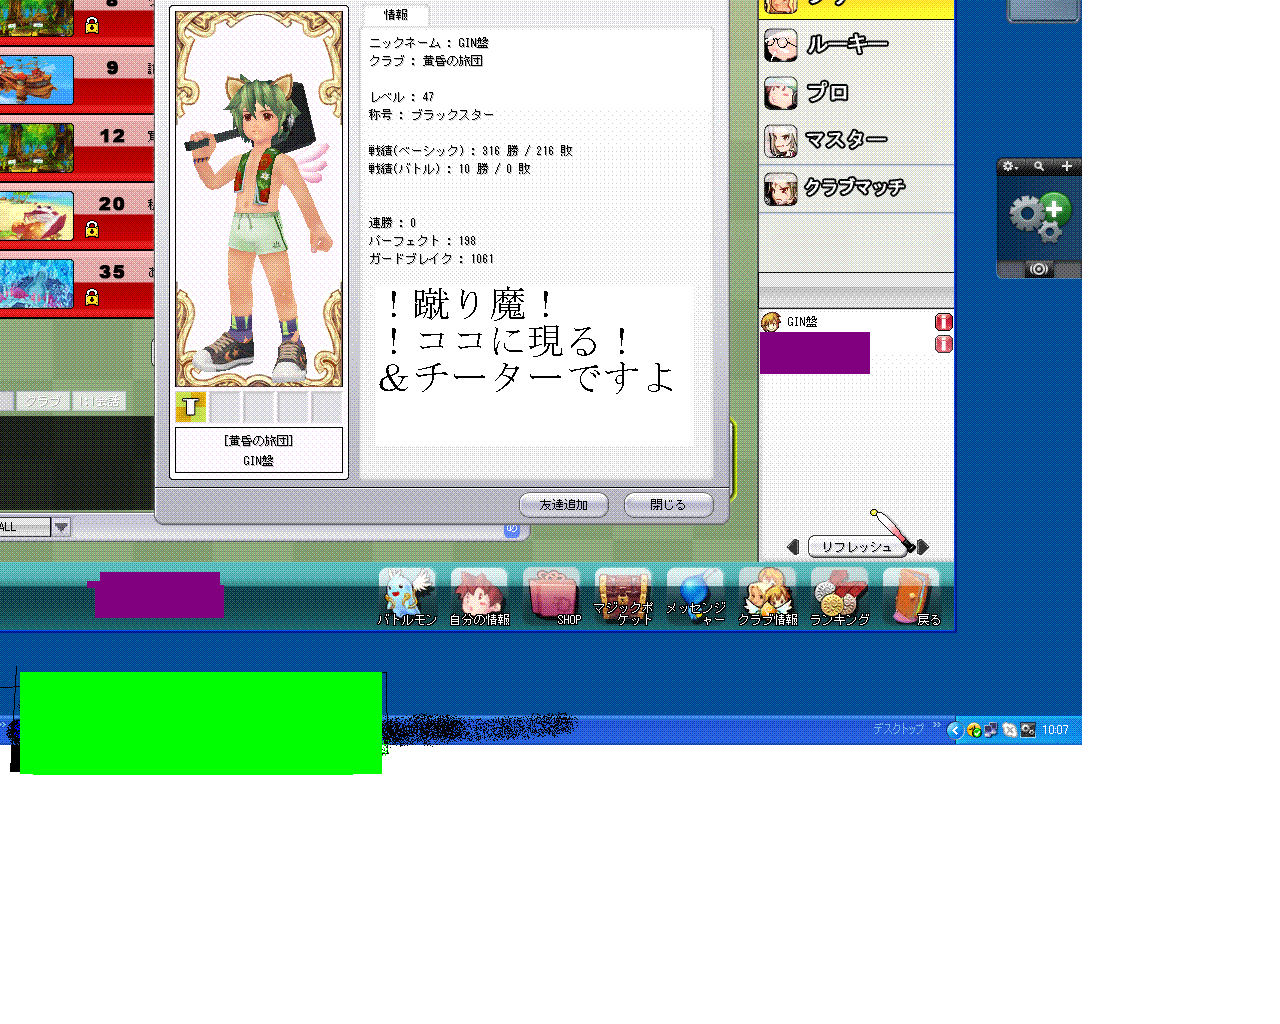Open the ALL chat filter dropdown arrow

[61, 527]
